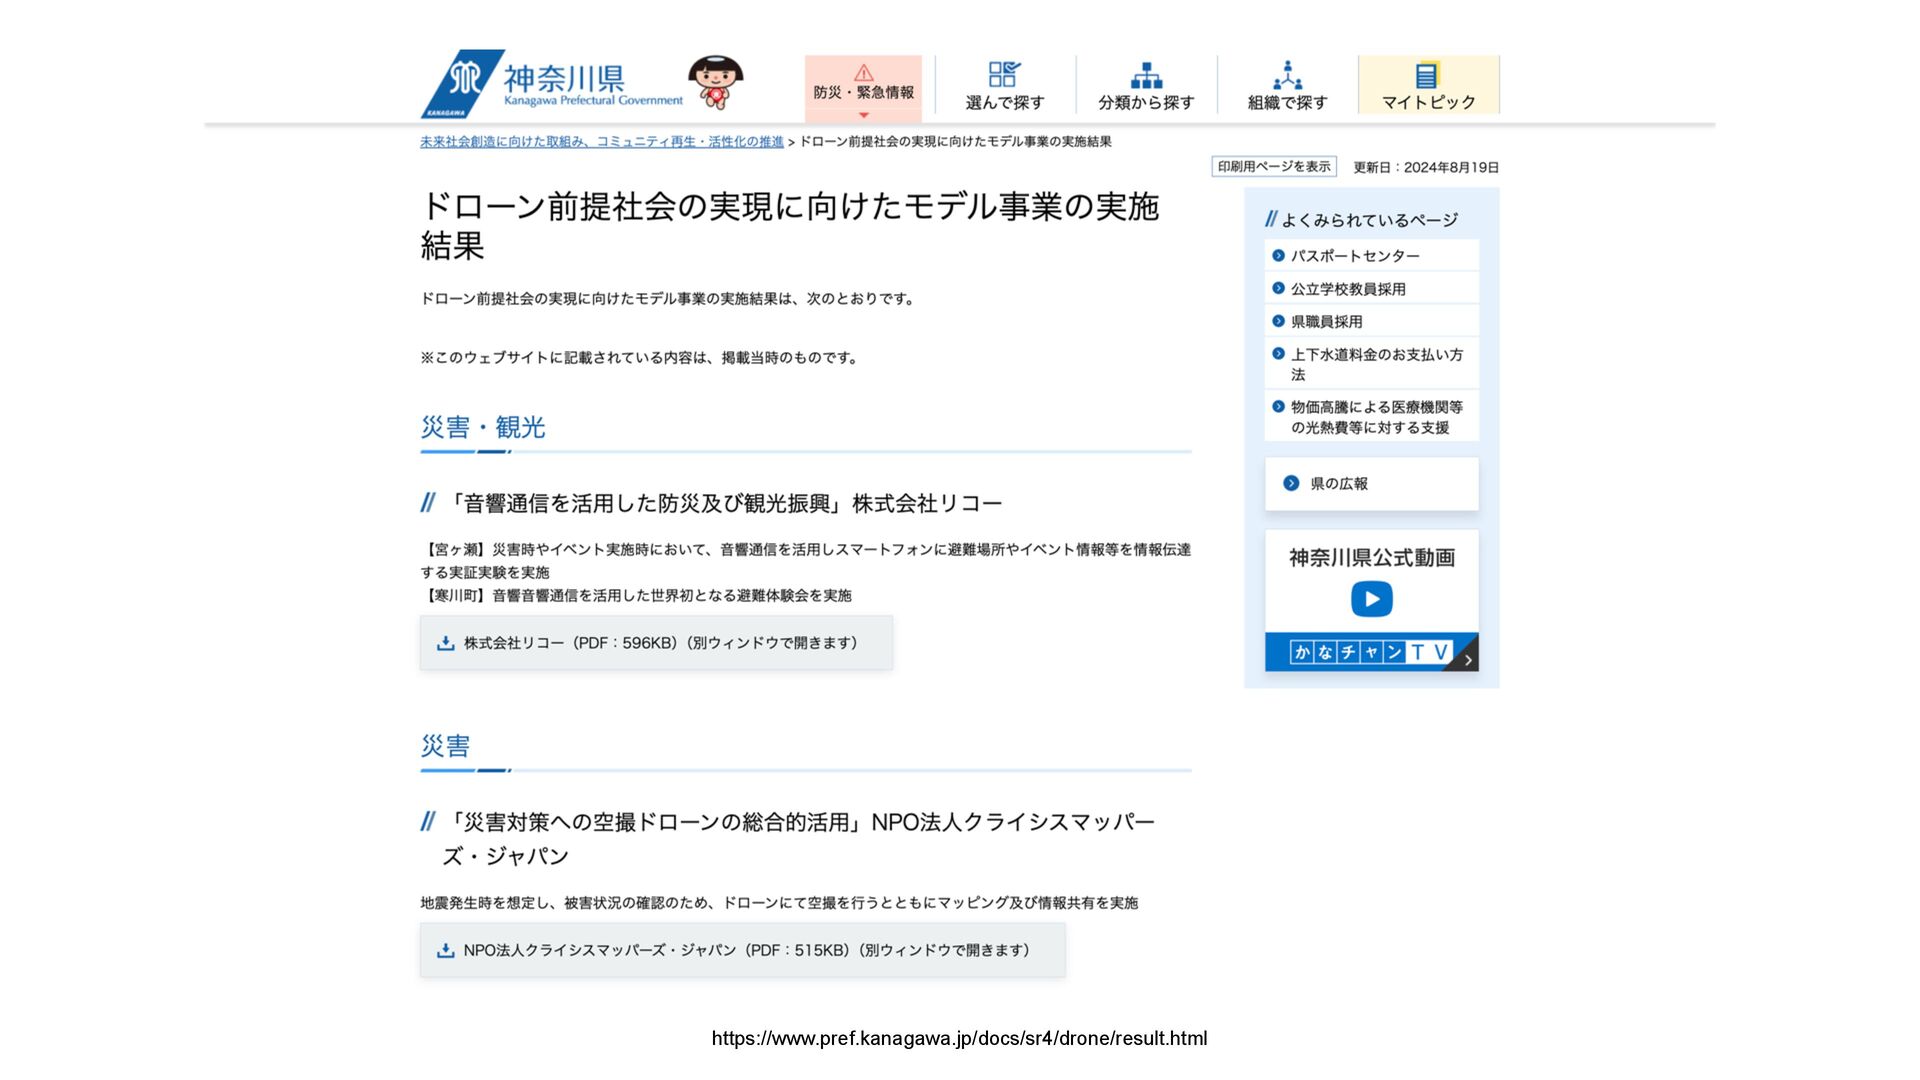1920x1080 pixels.
Task: Click the prefecture mascot character image
Action: click(716, 83)
